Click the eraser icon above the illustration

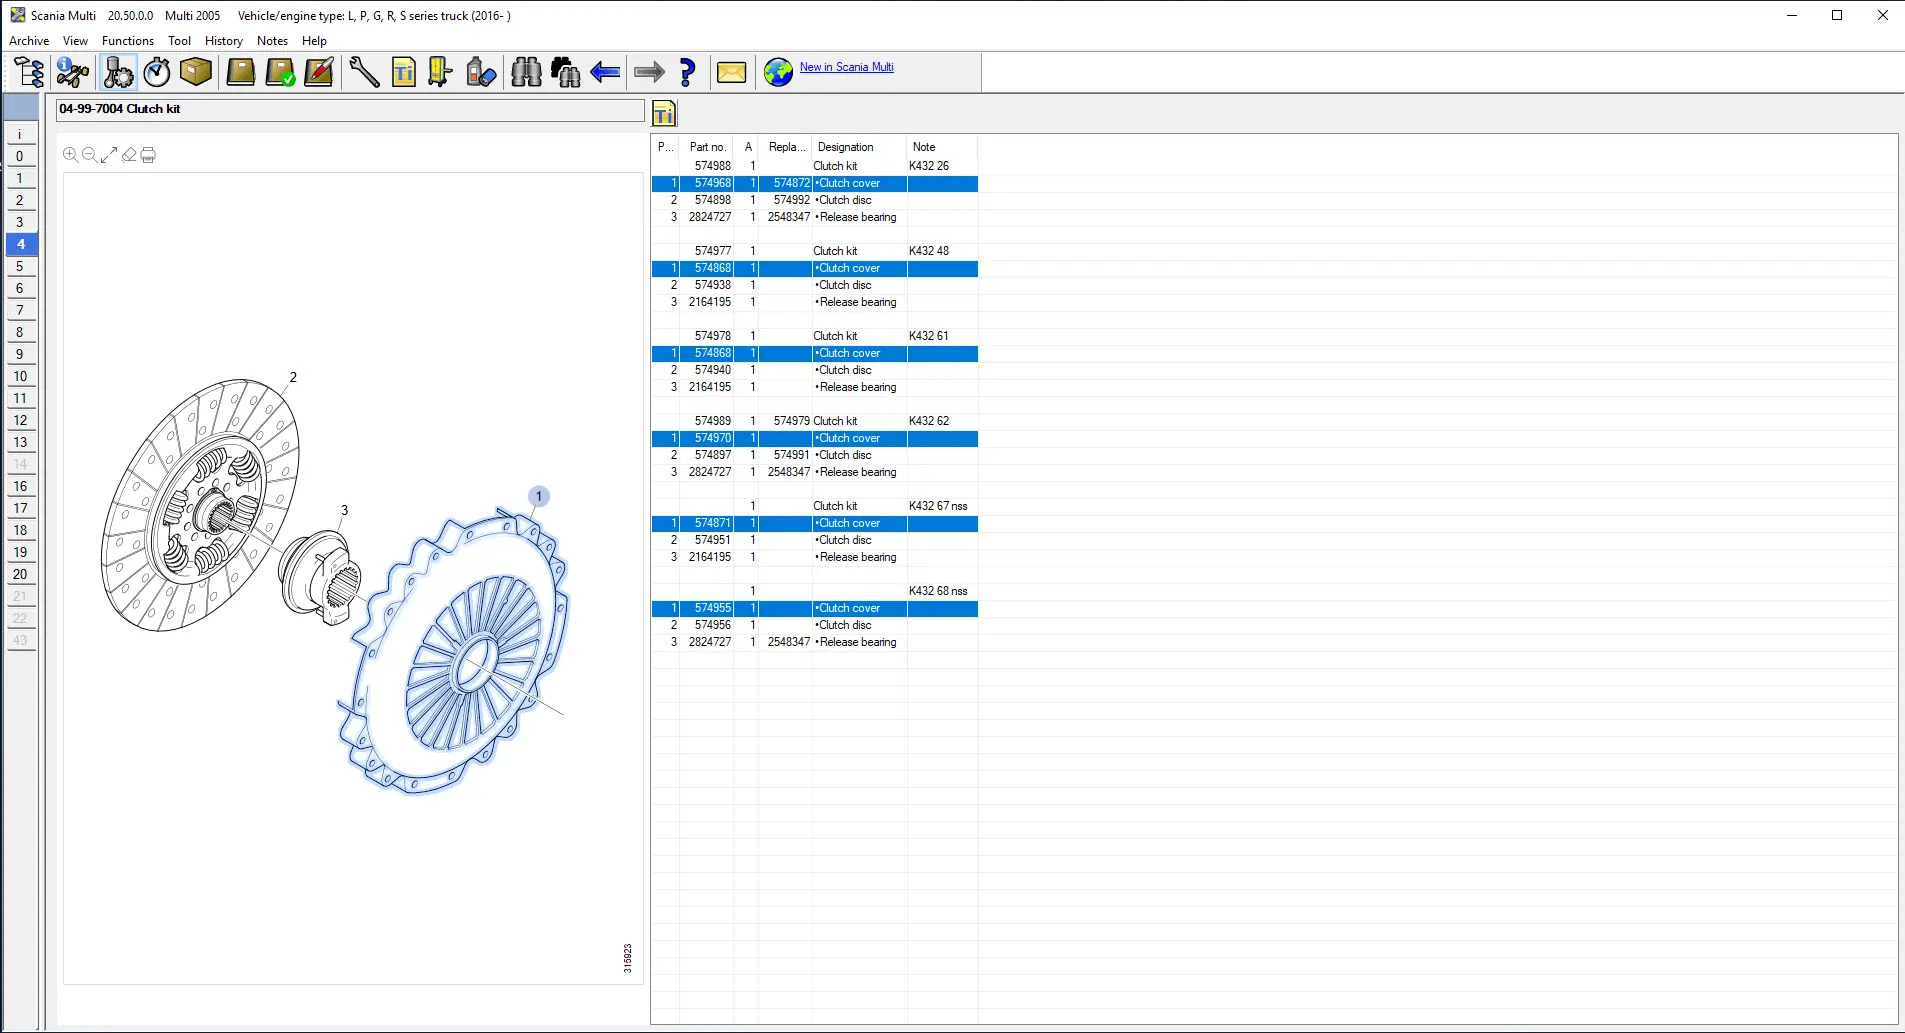click(129, 155)
